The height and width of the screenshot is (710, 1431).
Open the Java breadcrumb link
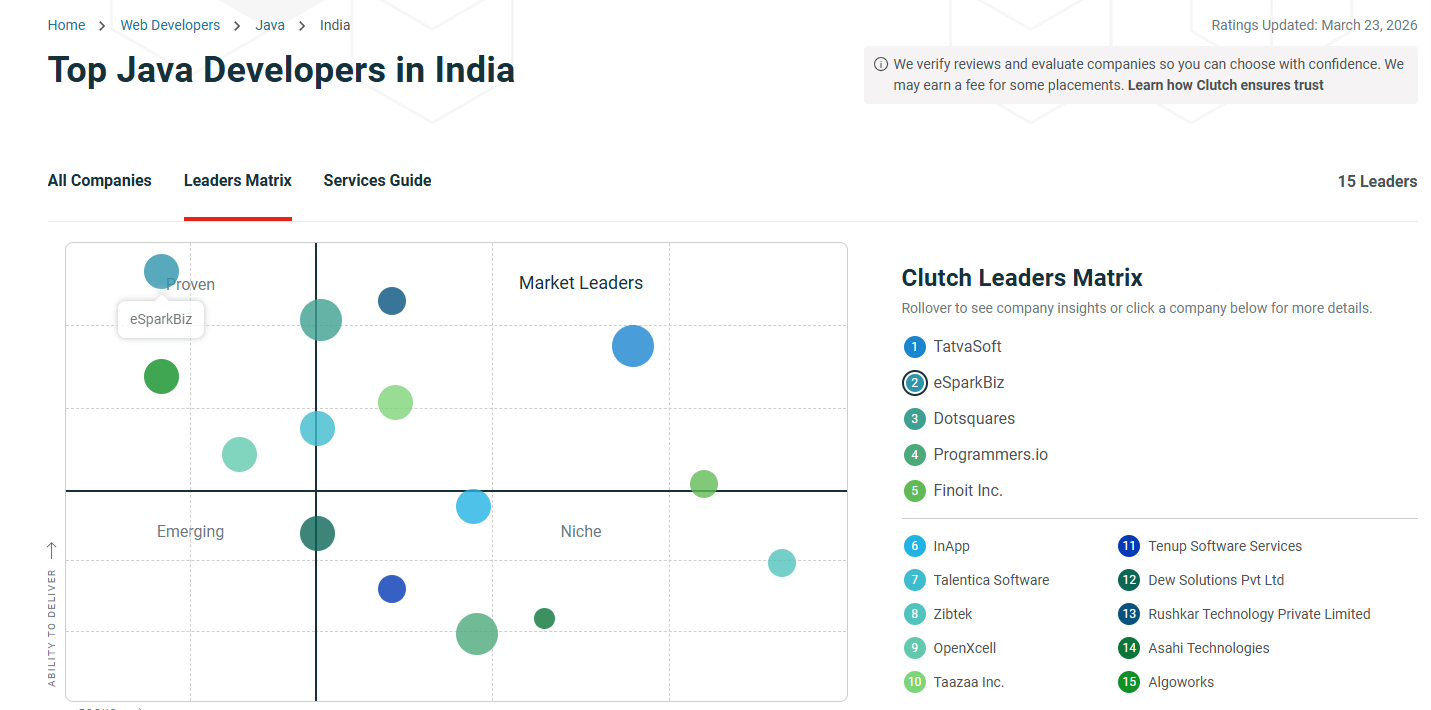tap(270, 24)
